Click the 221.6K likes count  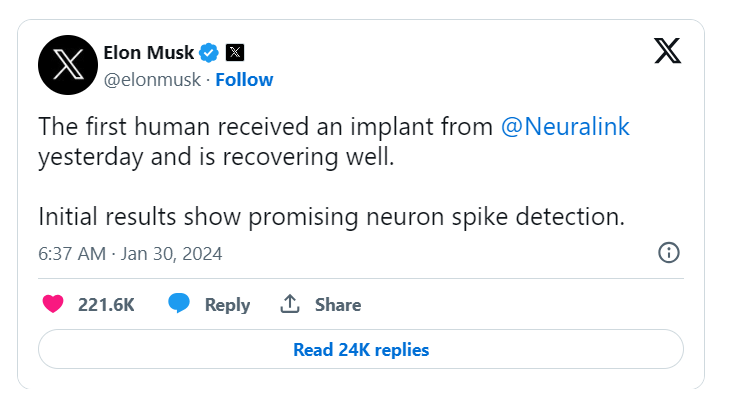point(106,305)
